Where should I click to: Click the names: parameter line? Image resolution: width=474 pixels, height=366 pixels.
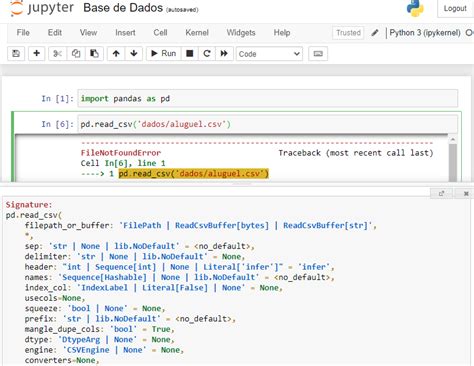pos(179,277)
